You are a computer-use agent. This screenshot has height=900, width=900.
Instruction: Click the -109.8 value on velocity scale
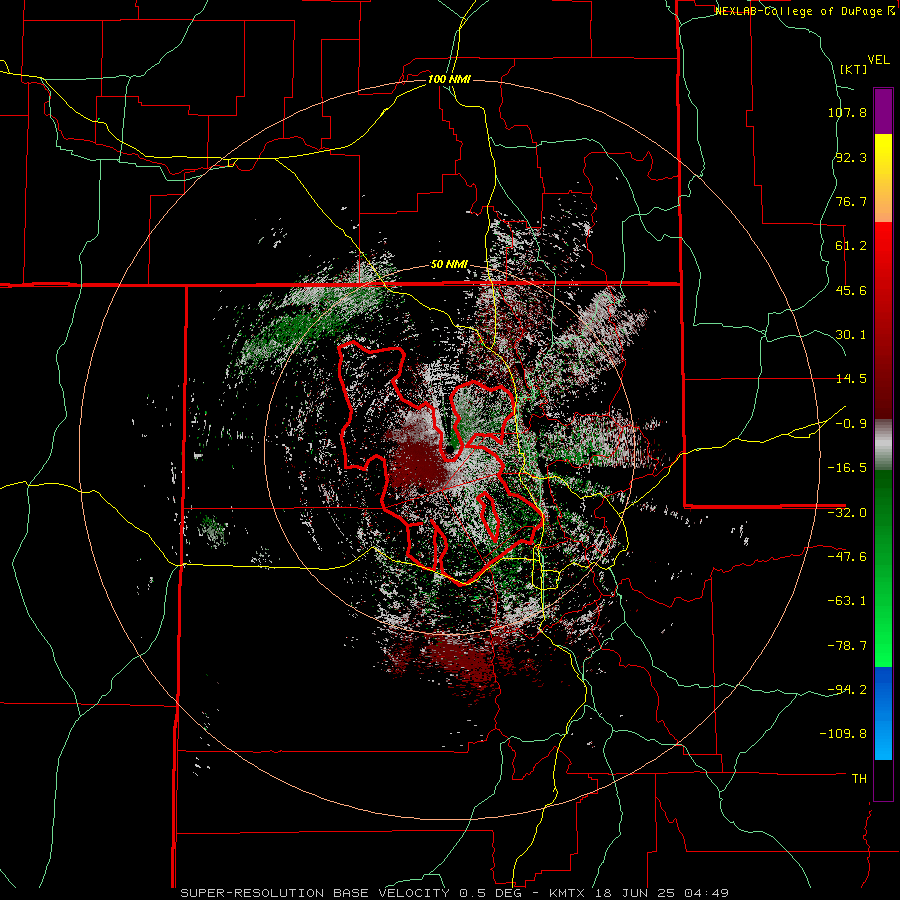pos(843,734)
